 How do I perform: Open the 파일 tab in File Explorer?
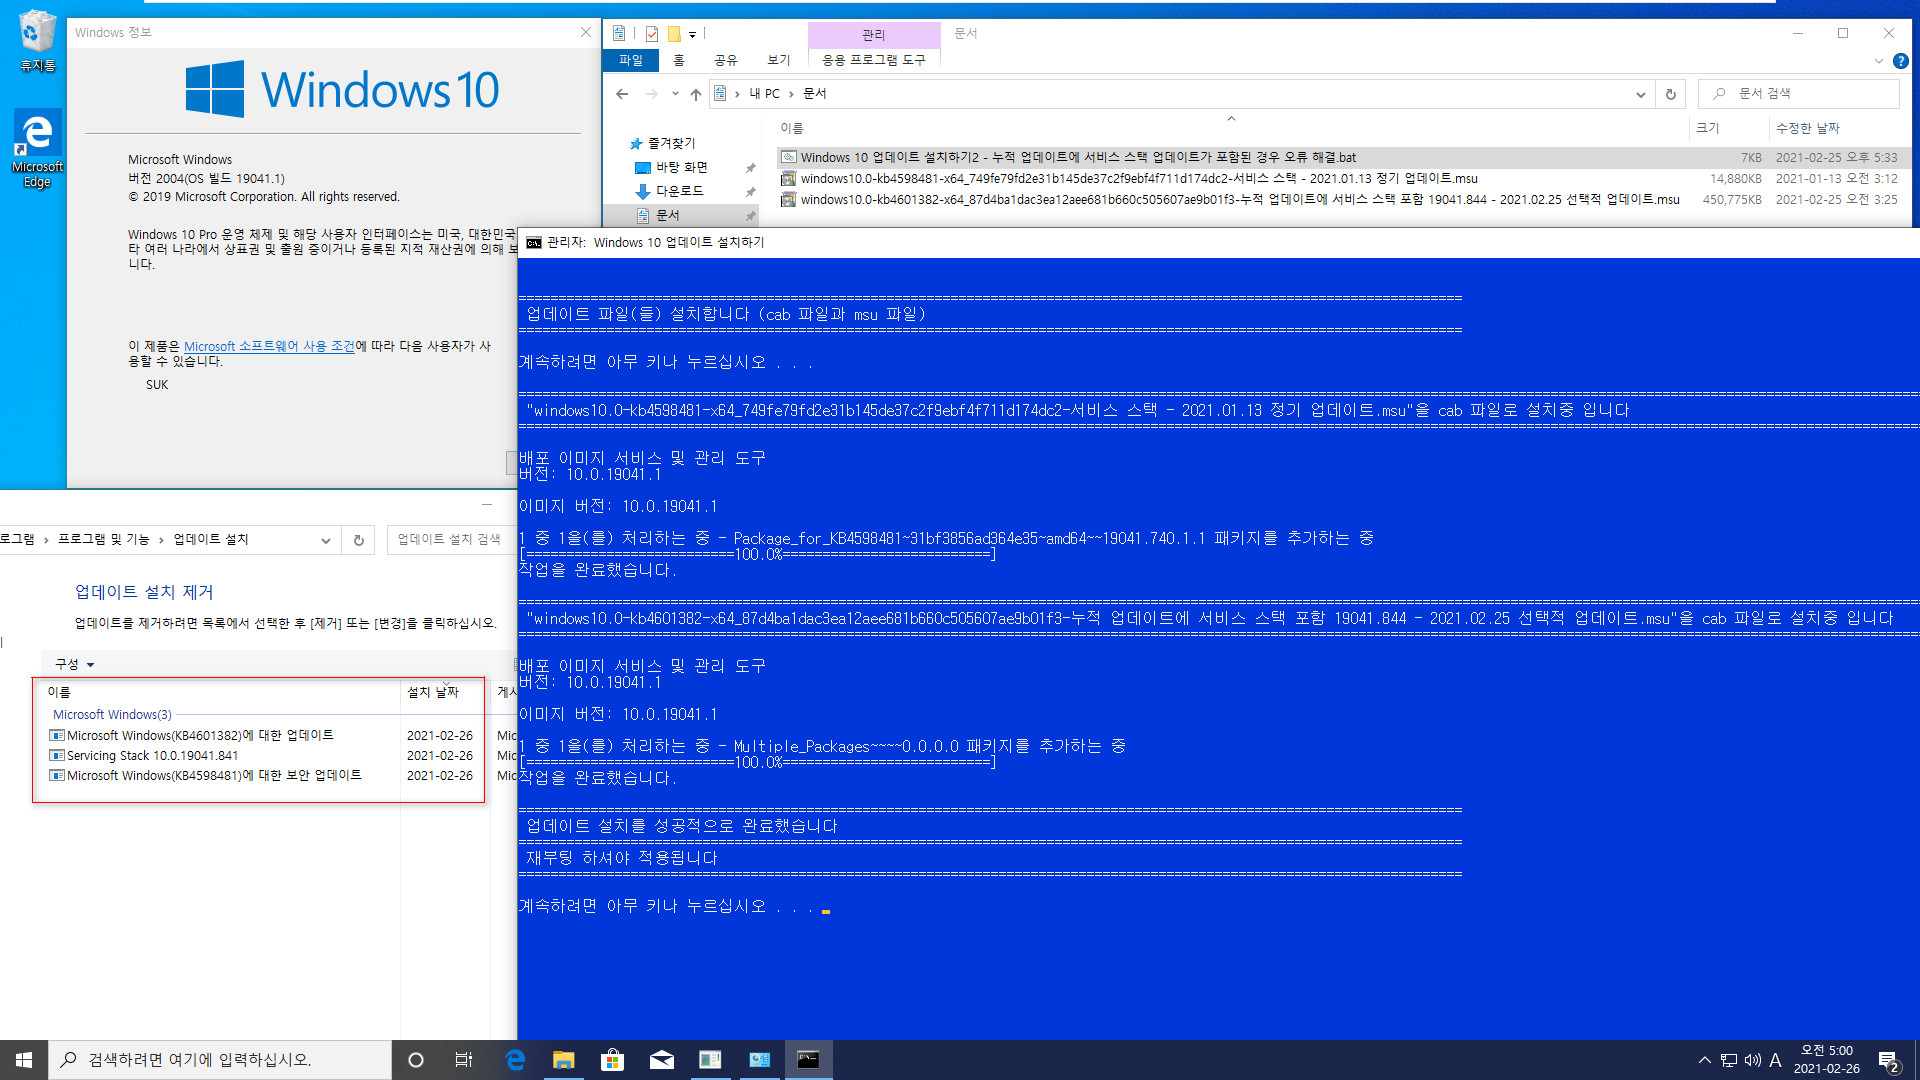click(x=631, y=61)
